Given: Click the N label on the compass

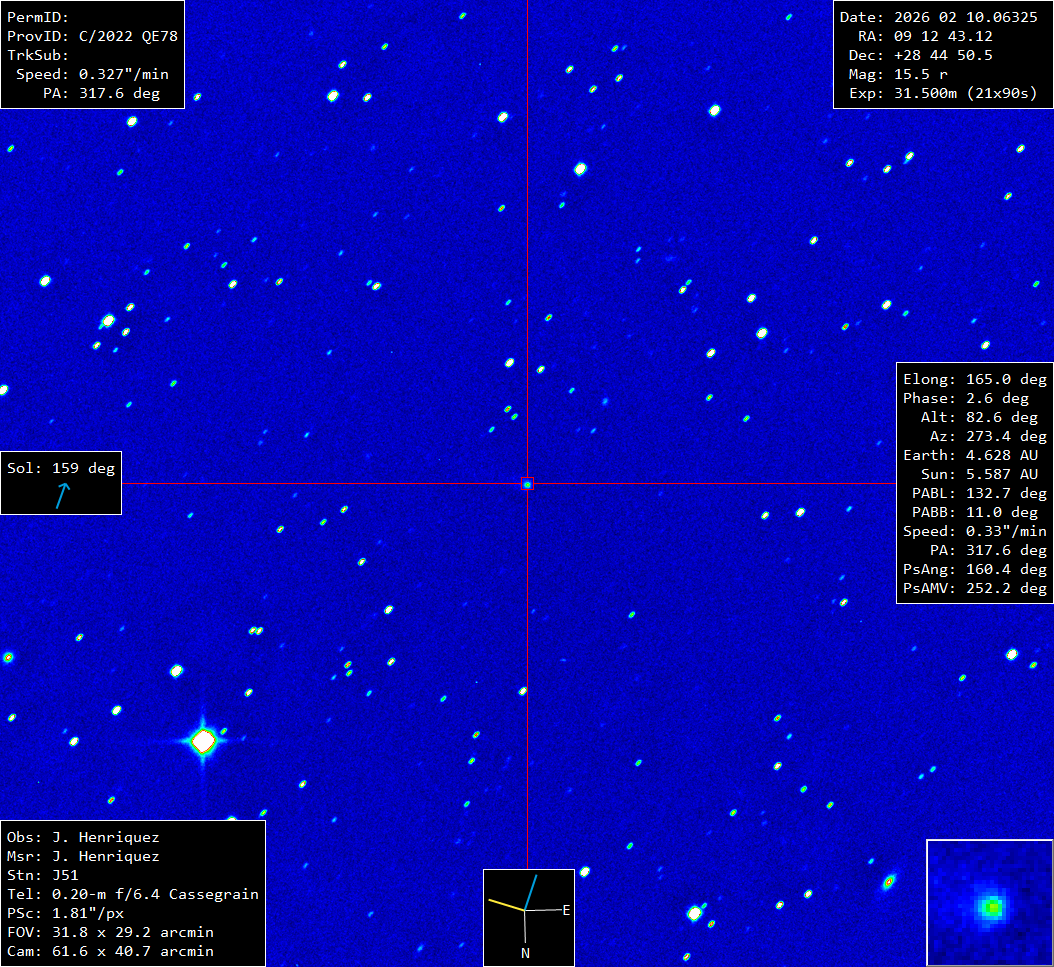Looking at the screenshot, I should pos(525,953).
